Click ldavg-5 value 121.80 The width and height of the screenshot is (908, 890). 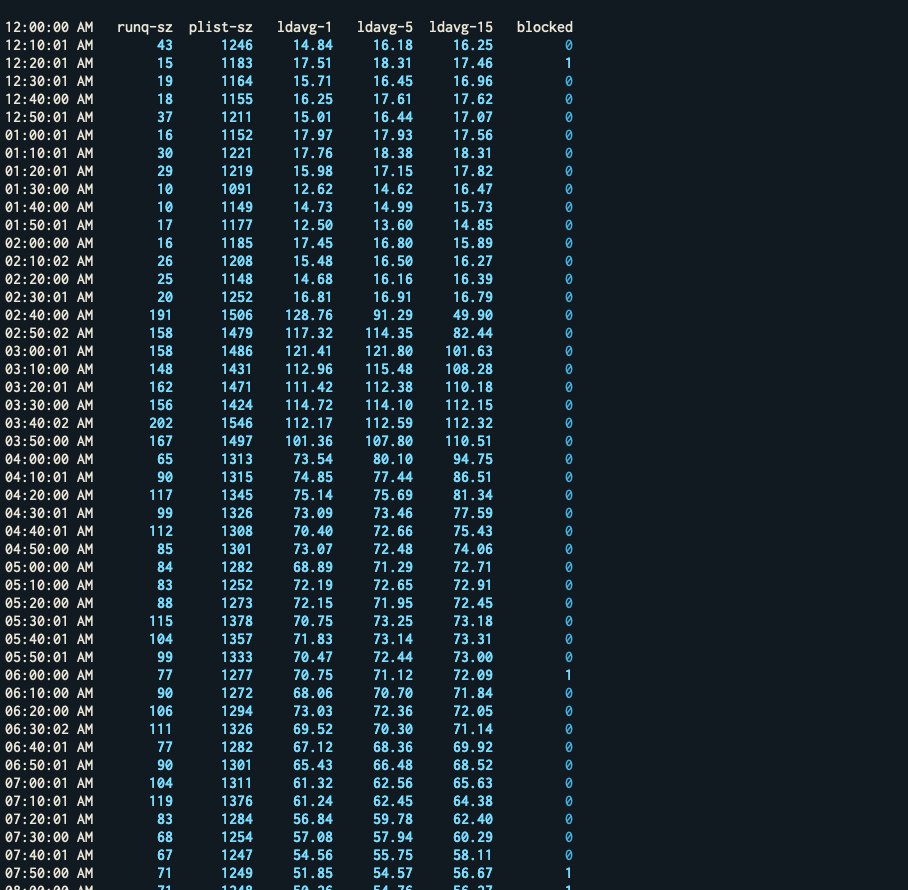(389, 351)
